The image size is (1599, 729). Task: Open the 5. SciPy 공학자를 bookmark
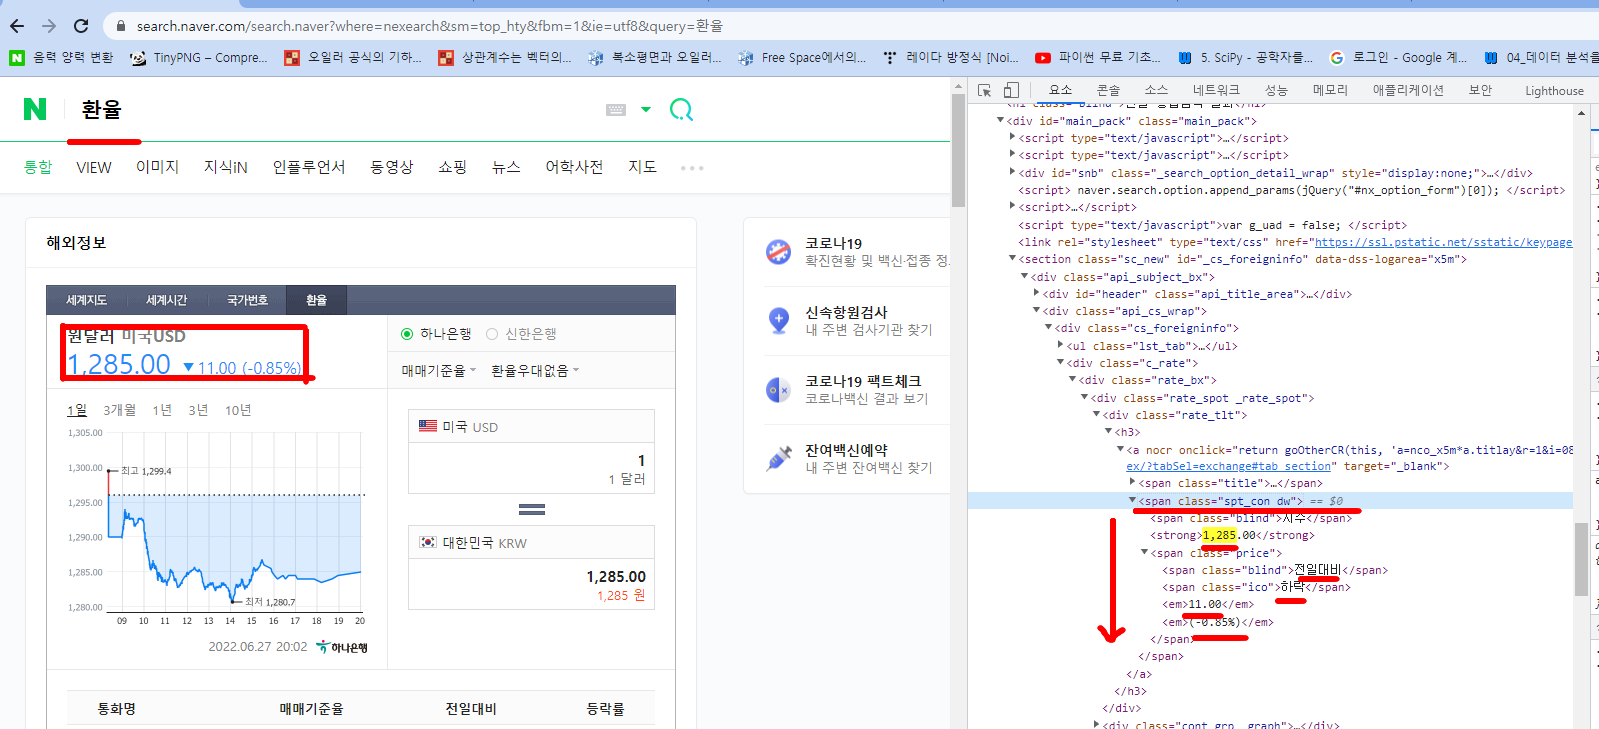click(1245, 58)
